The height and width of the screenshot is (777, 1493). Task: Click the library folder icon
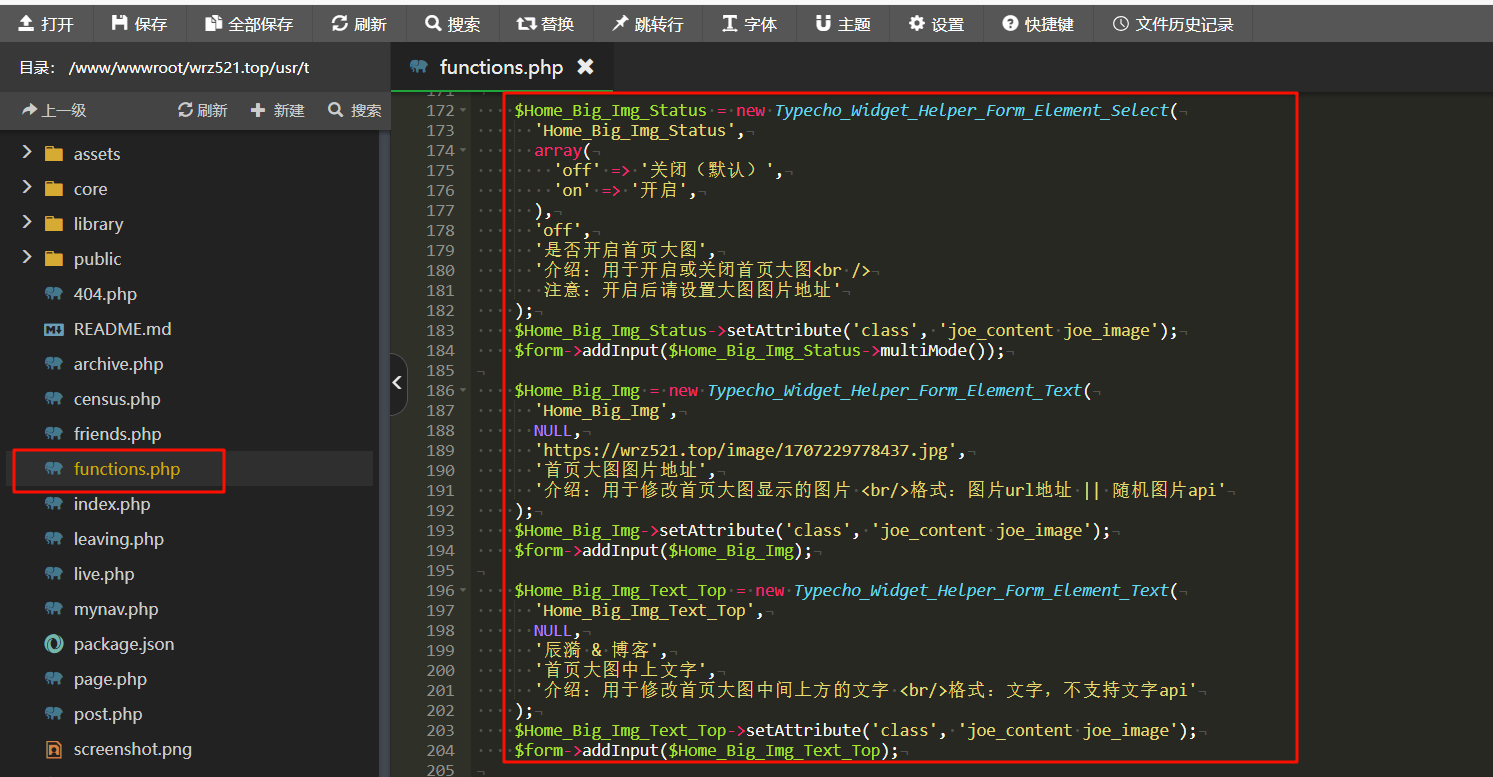(x=54, y=223)
